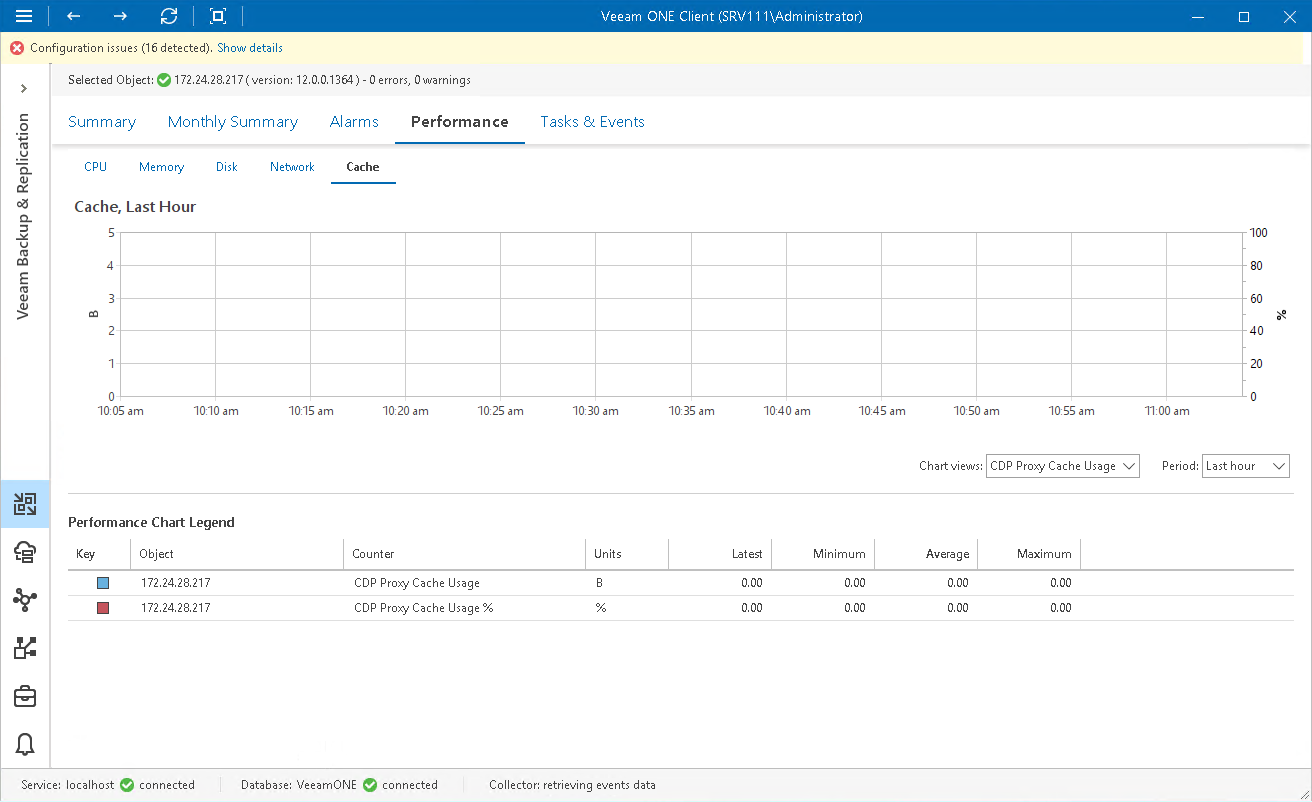Open the hamburger main menu
This screenshot has width=1312, height=802.
(25, 16)
